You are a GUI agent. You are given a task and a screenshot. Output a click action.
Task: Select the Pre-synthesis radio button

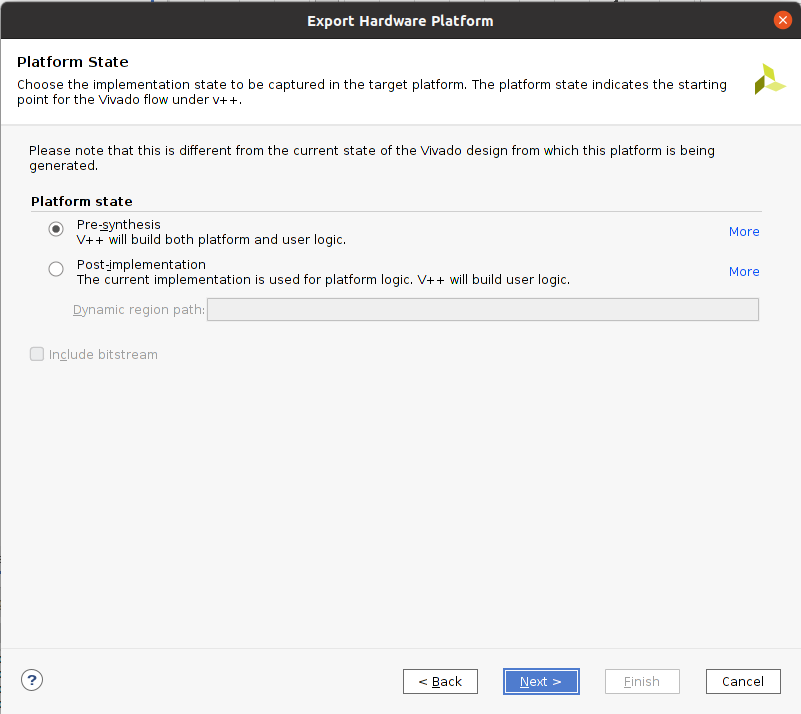pyautogui.click(x=56, y=229)
